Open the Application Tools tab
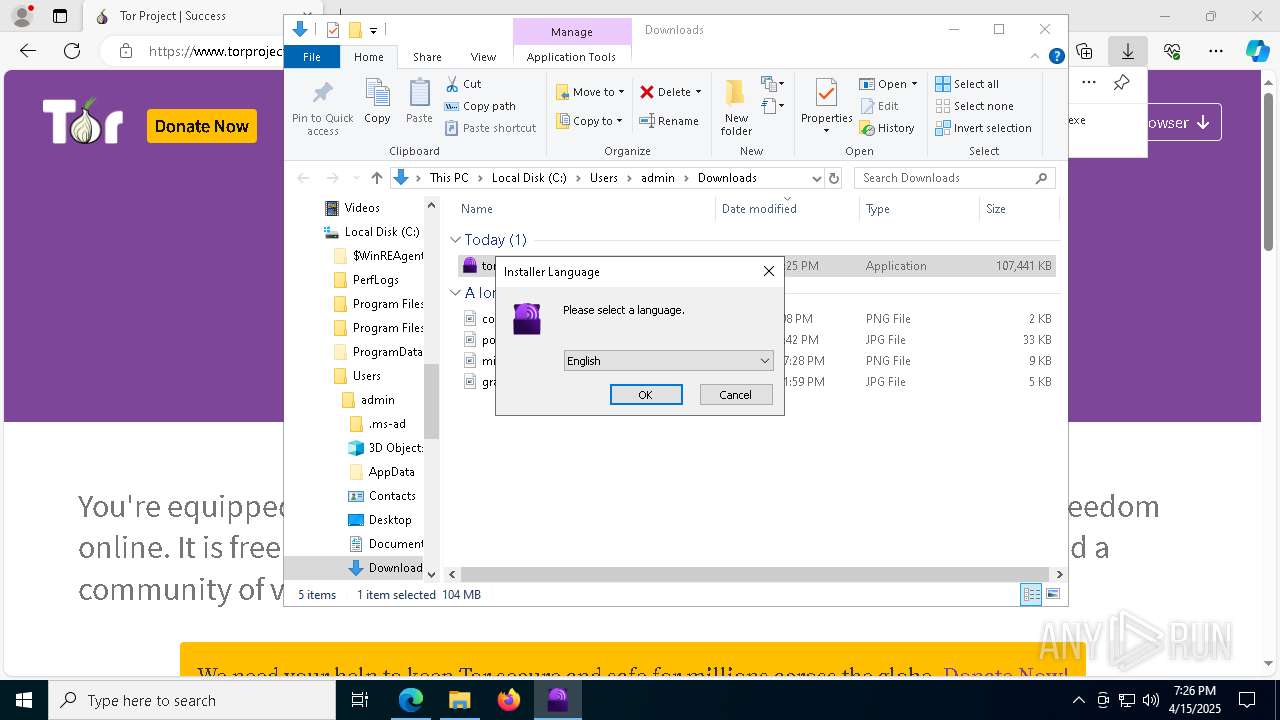Viewport: 1280px width, 720px height. point(571,57)
